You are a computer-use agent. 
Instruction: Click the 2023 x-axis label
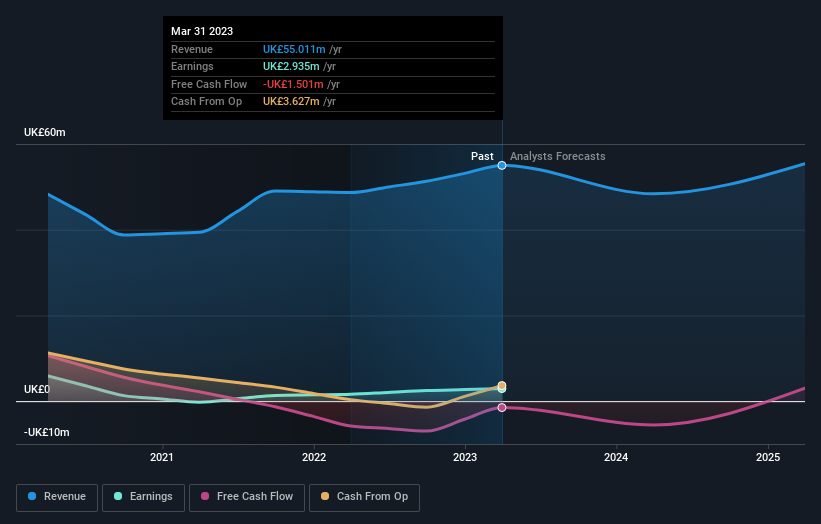tap(465, 458)
